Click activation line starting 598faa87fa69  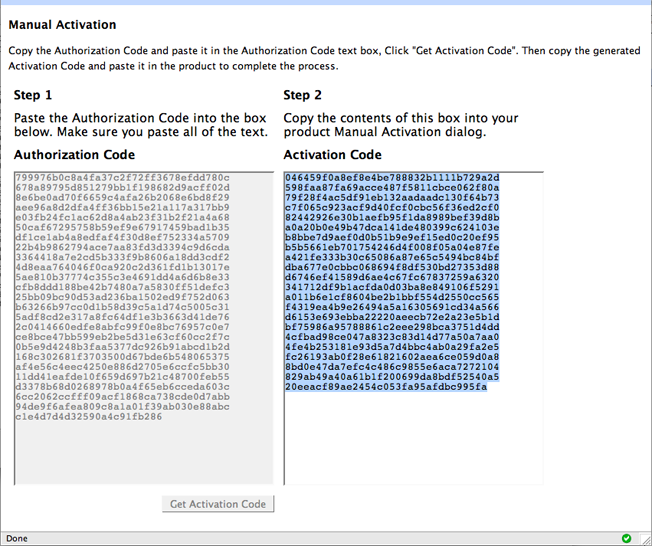point(392,188)
